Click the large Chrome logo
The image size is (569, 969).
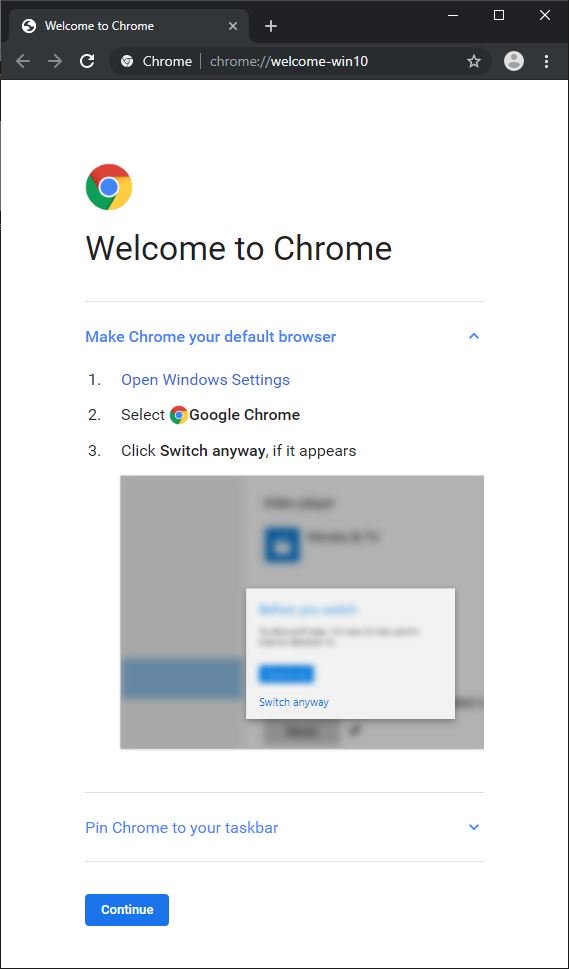109,187
